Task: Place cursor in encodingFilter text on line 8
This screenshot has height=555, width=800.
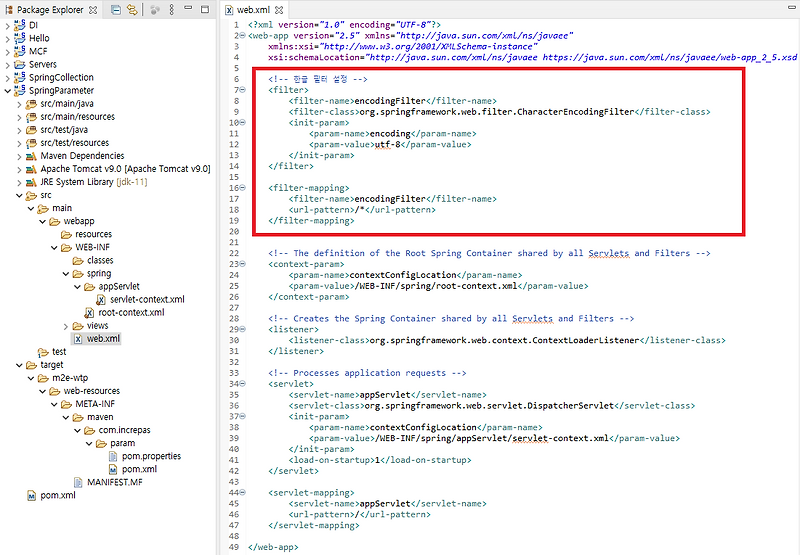Action: pos(390,101)
